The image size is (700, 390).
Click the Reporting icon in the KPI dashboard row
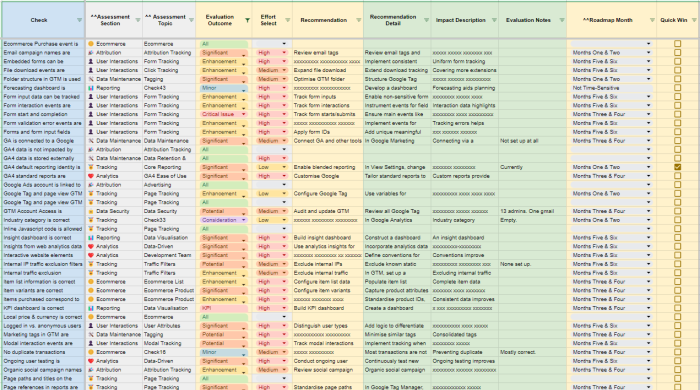pyautogui.click(x=91, y=308)
